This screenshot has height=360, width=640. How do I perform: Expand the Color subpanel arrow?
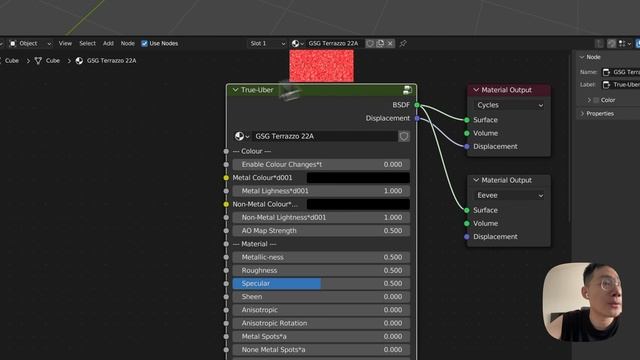pyautogui.click(x=589, y=100)
